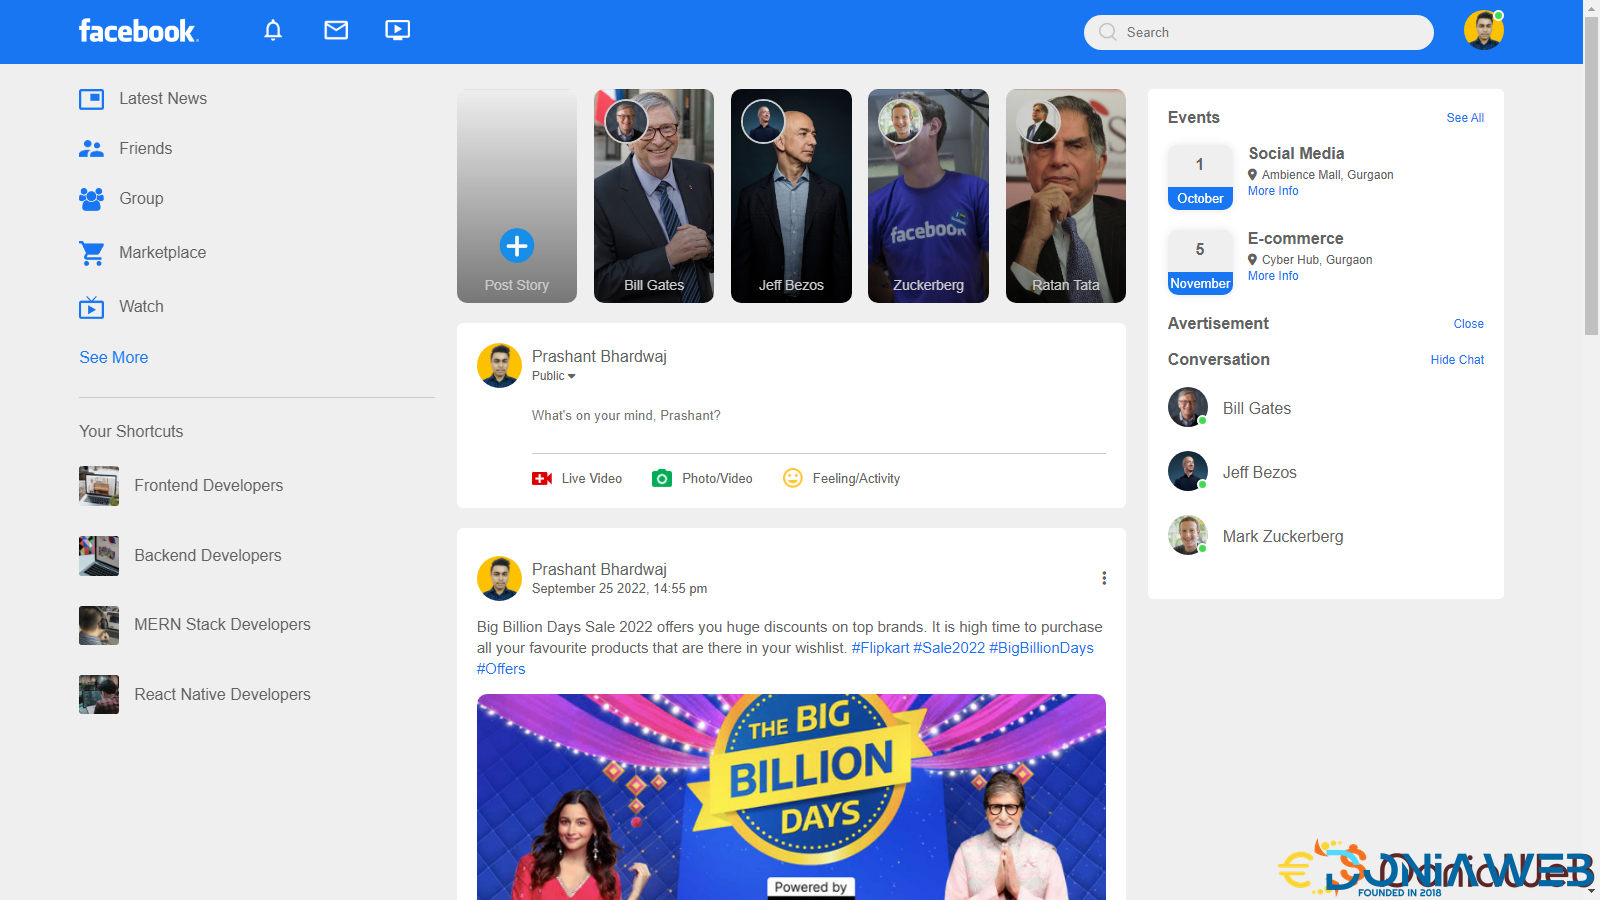Click the 5 November event date tile
1600x900 pixels.
point(1200,261)
